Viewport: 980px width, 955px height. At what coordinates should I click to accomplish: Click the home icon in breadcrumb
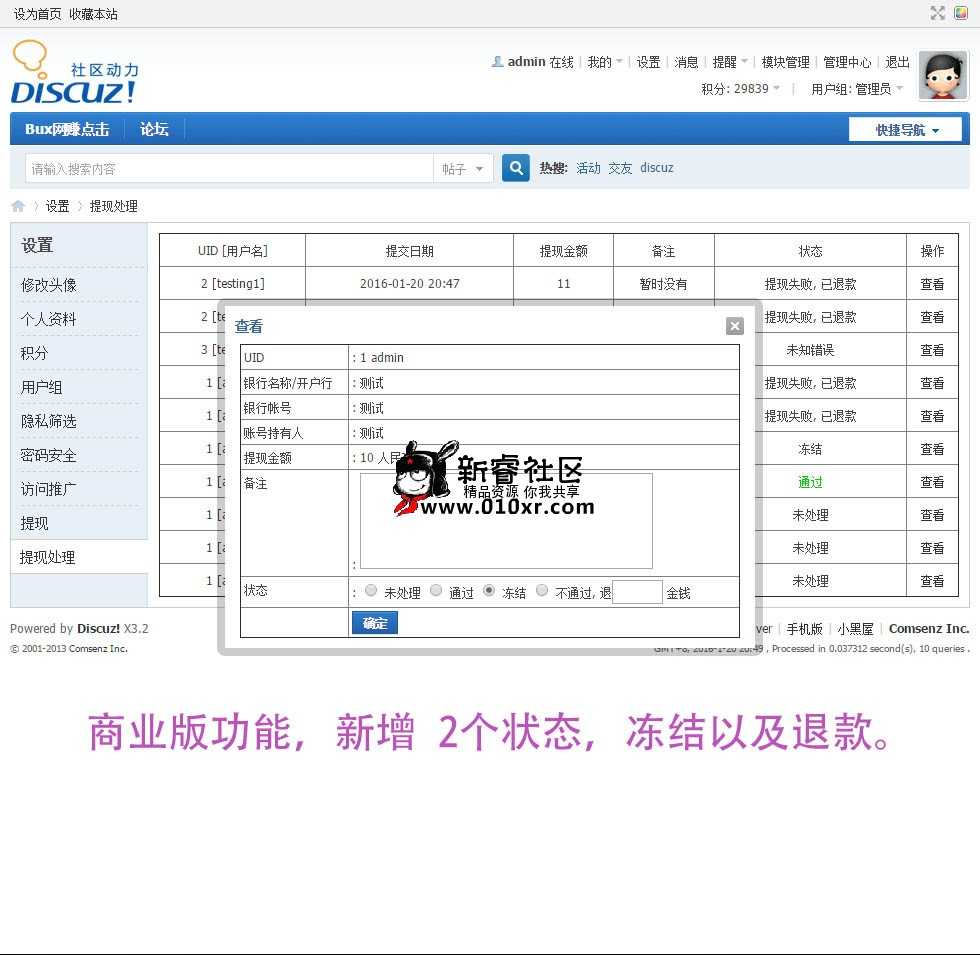[x=18, y=206]
